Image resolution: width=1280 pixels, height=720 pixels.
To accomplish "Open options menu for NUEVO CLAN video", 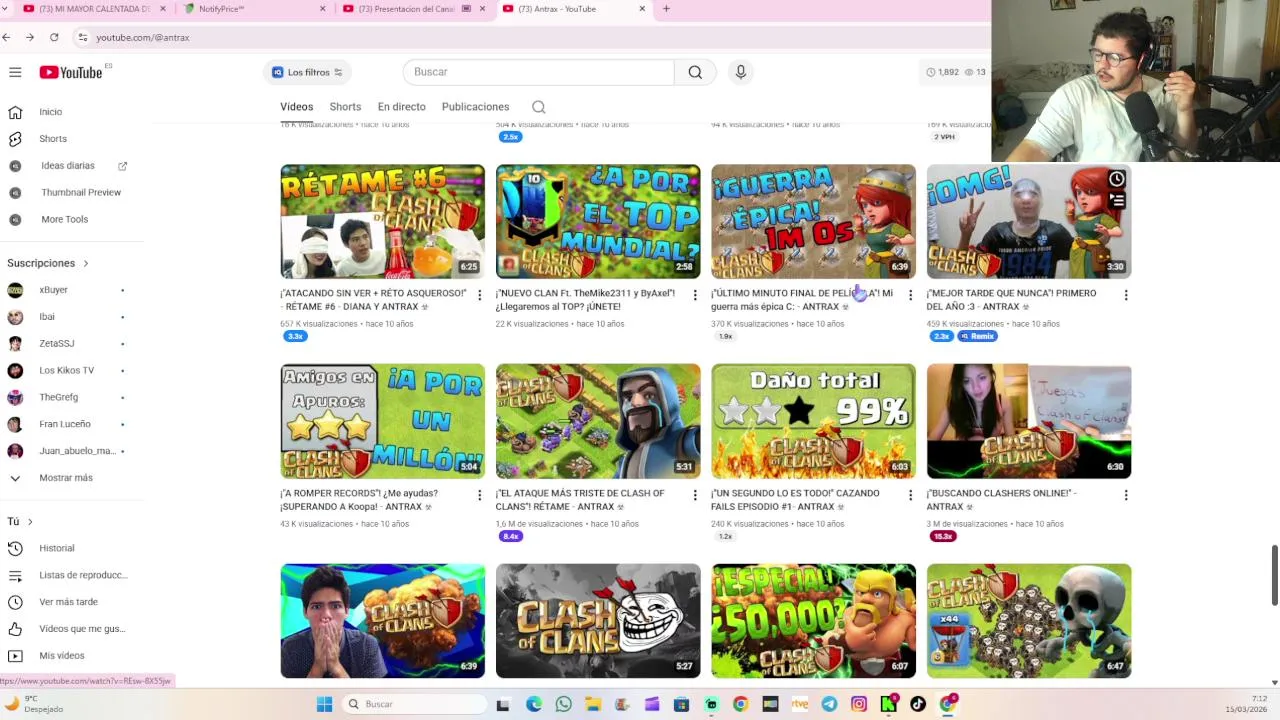I will (695, 295).
